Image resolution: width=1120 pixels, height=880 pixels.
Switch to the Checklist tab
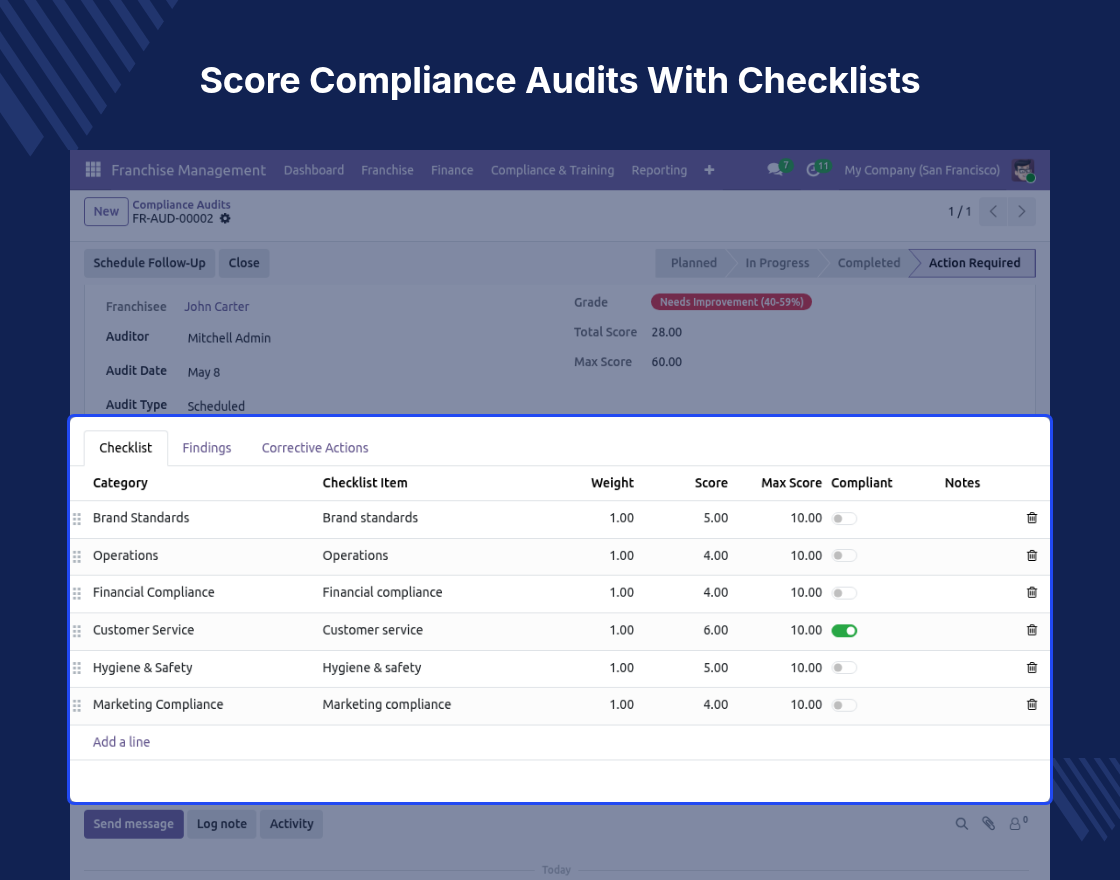[126, 448]
